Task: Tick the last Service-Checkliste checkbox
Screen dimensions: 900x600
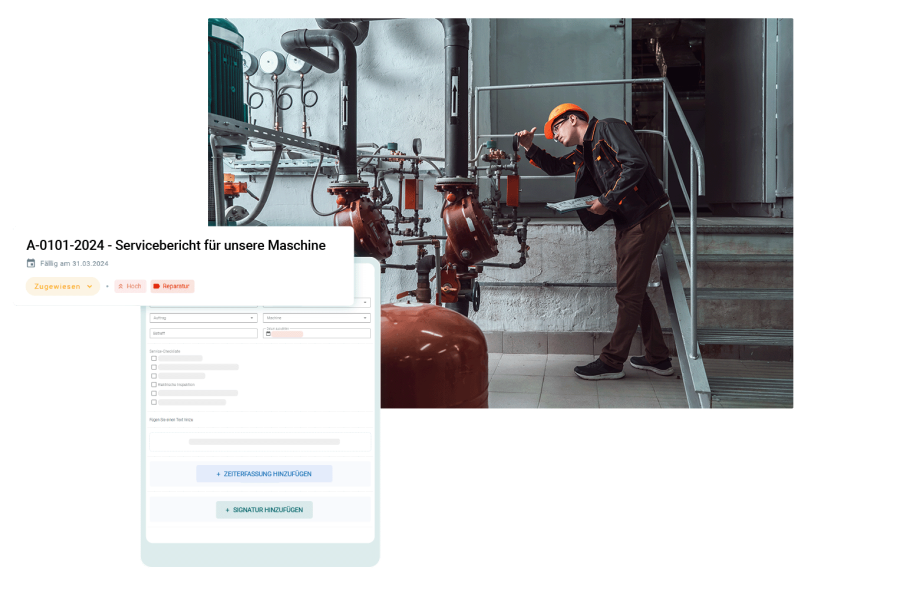Action: pyautogui.click(x=154, y=402)
